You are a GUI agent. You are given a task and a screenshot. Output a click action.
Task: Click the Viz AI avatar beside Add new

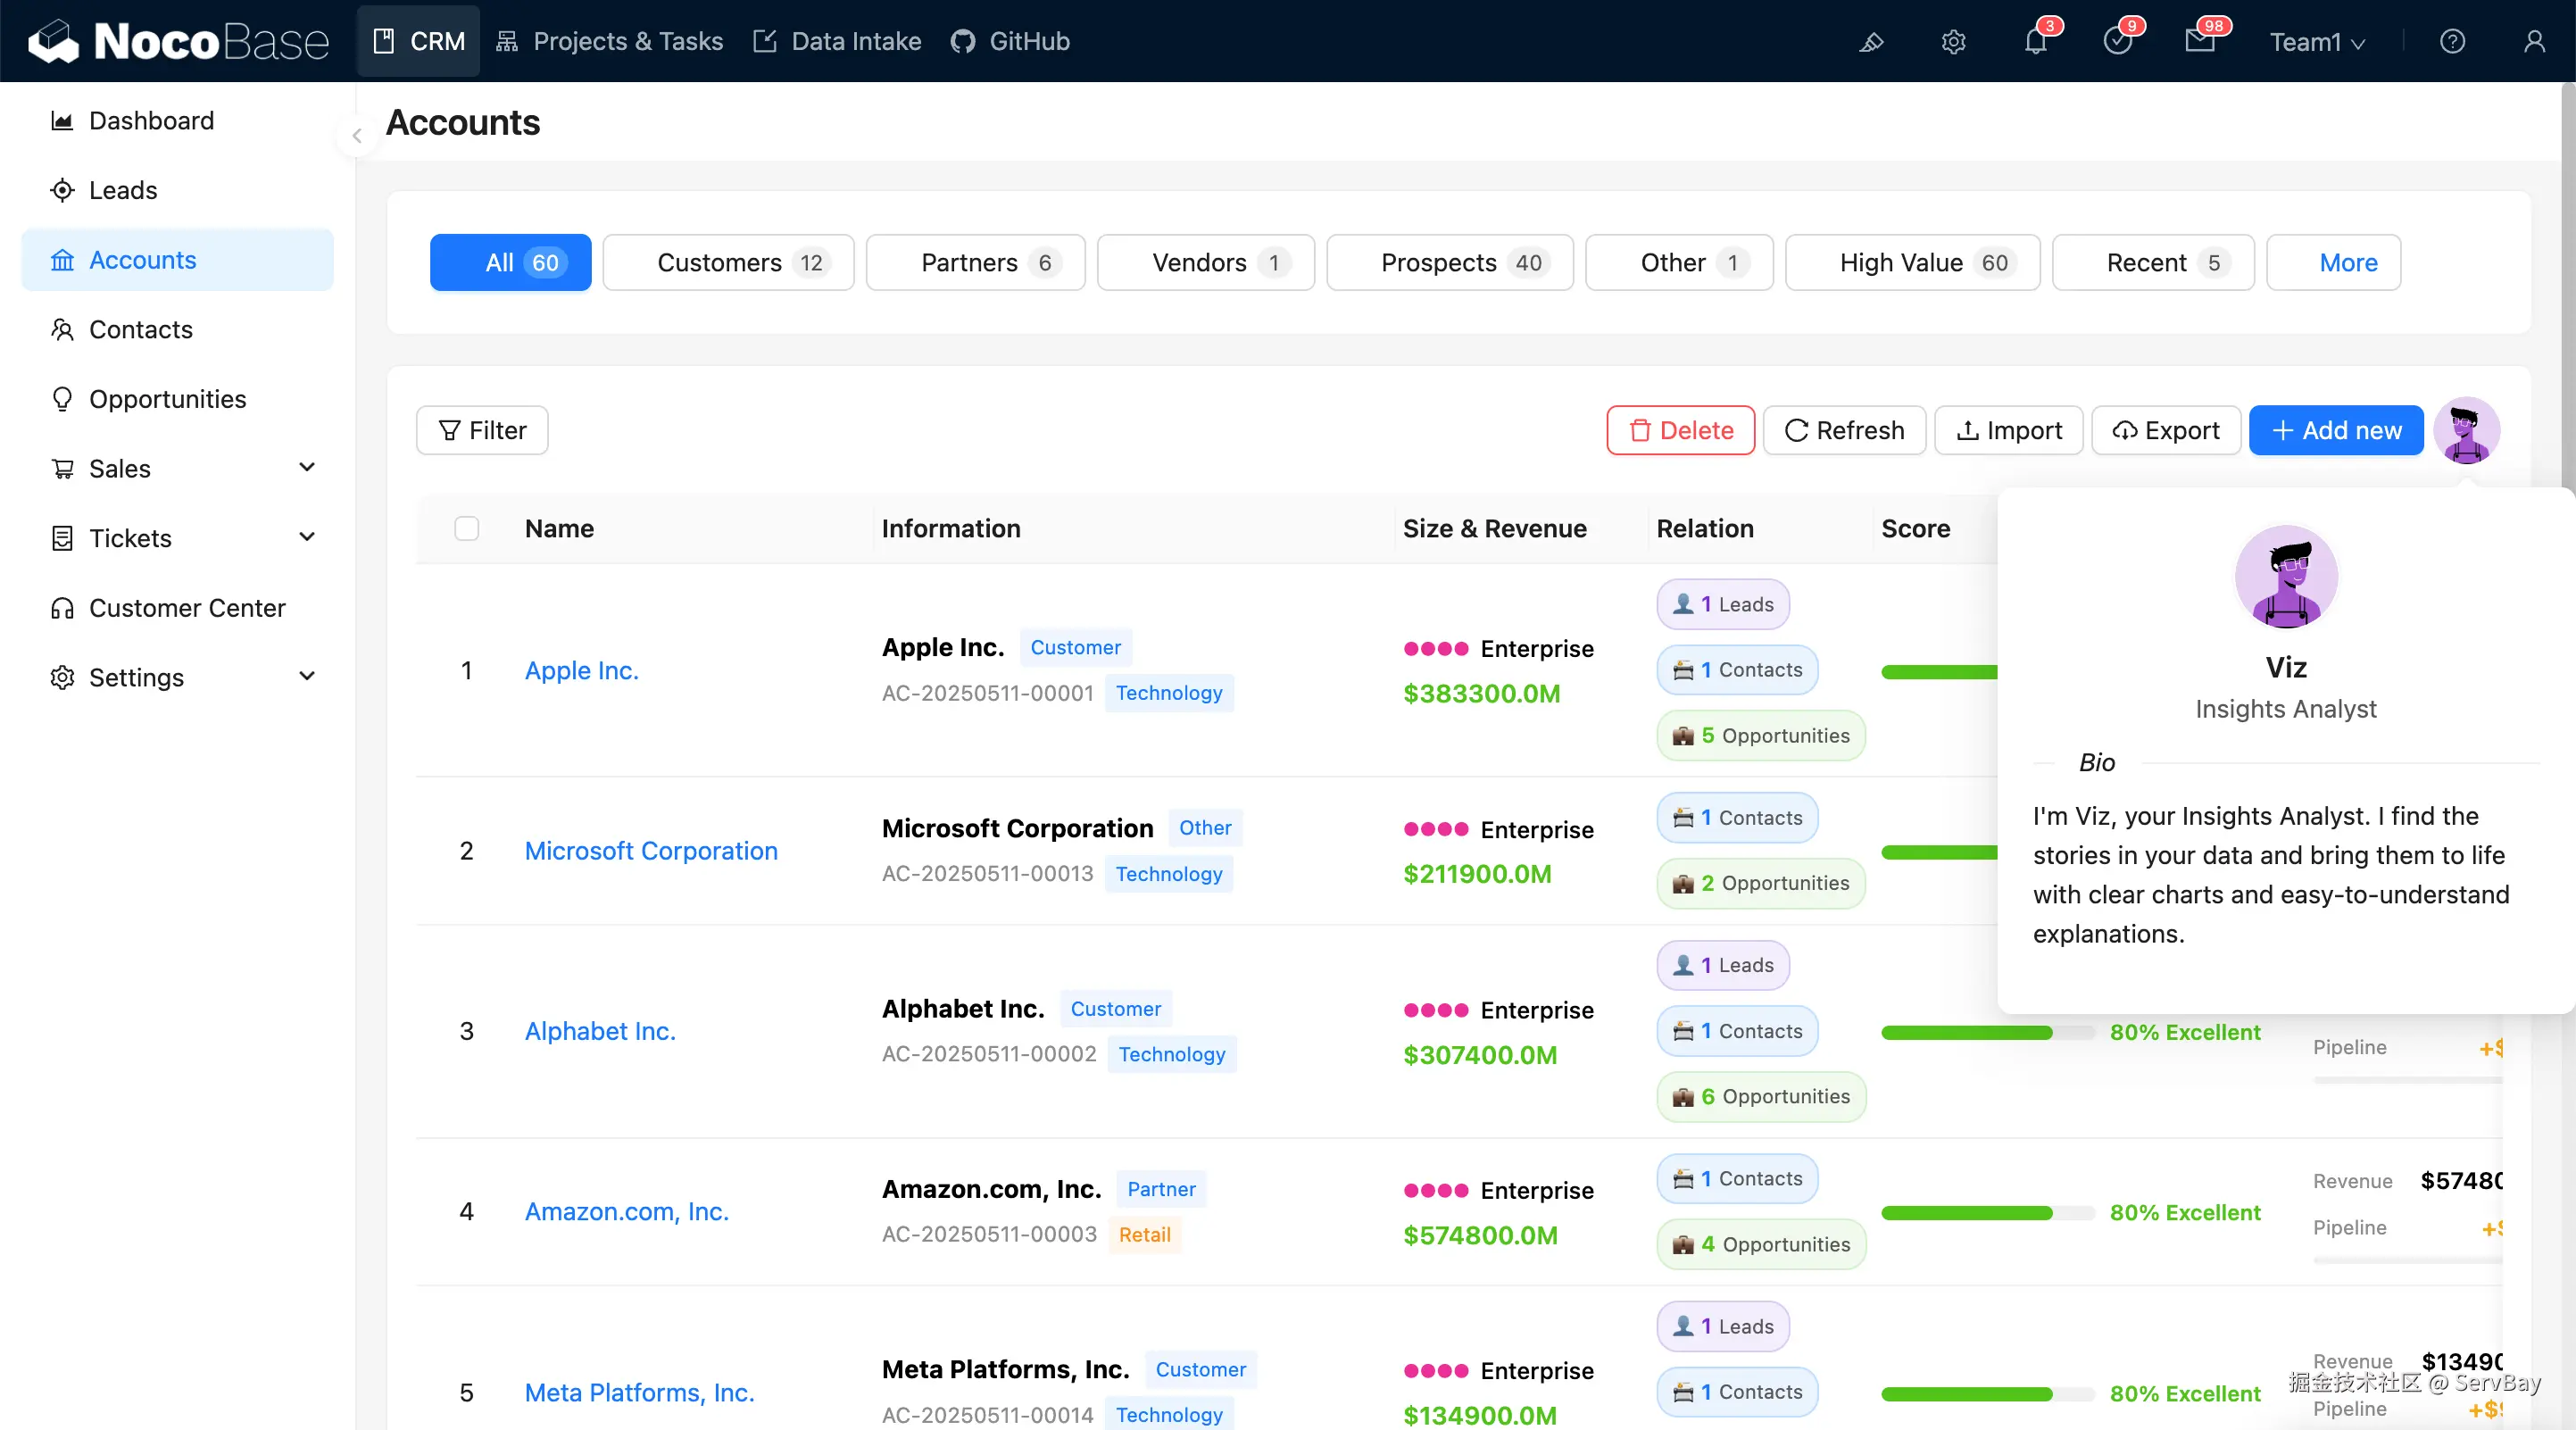tap(2466, 430)
